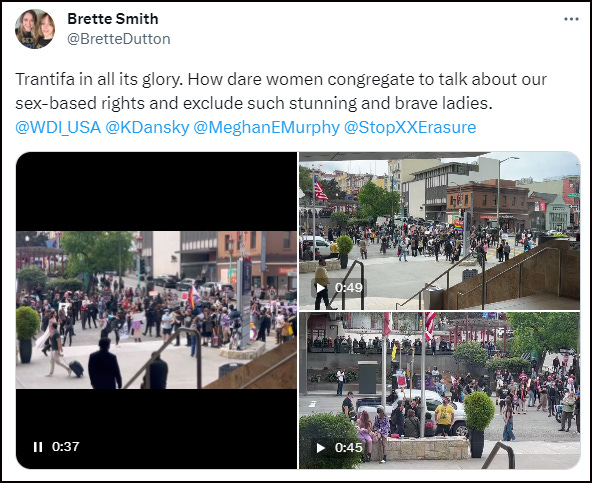Click the 0:37 time label
Viewport: 592px width, 483px height.
(x=66, y=447)
